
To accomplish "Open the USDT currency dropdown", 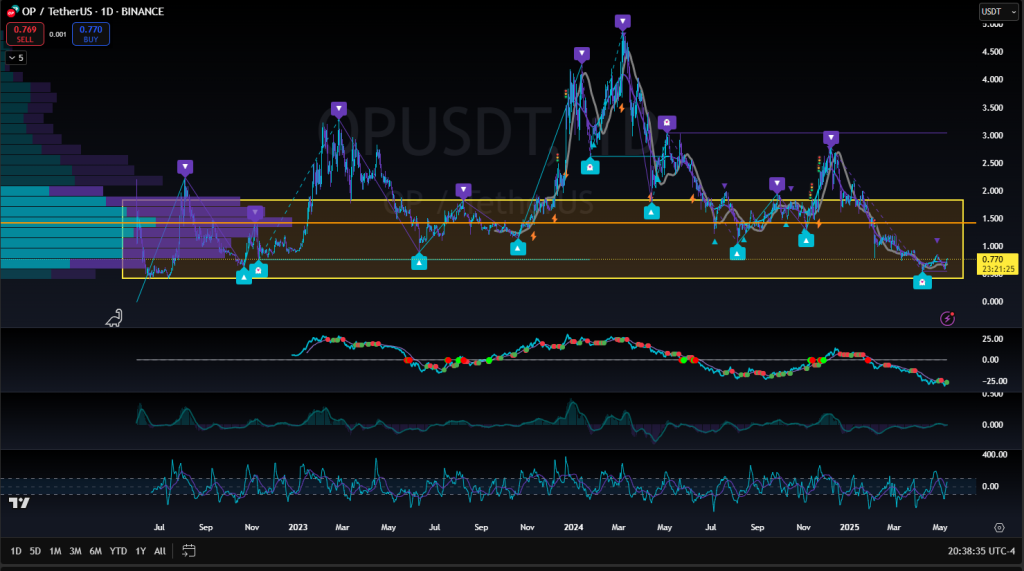I will point(999,11).
